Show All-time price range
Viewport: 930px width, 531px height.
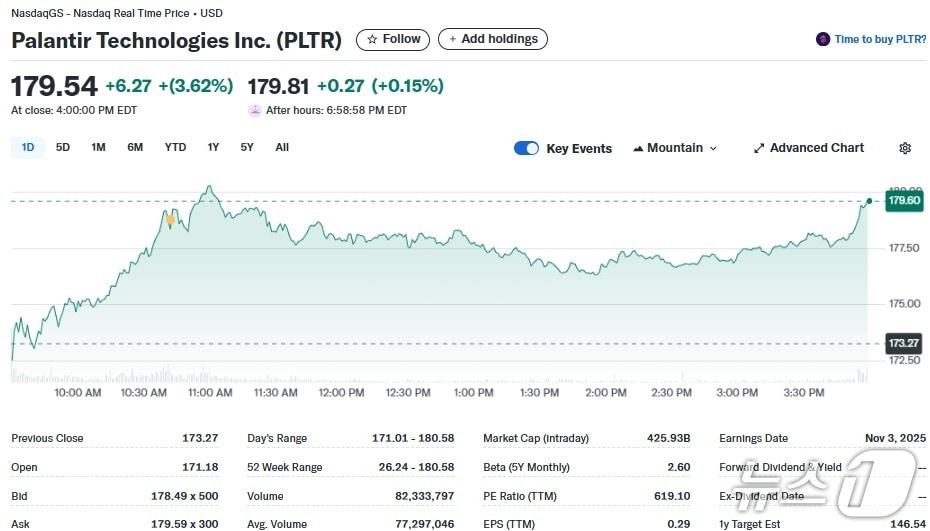click(282, 147)
